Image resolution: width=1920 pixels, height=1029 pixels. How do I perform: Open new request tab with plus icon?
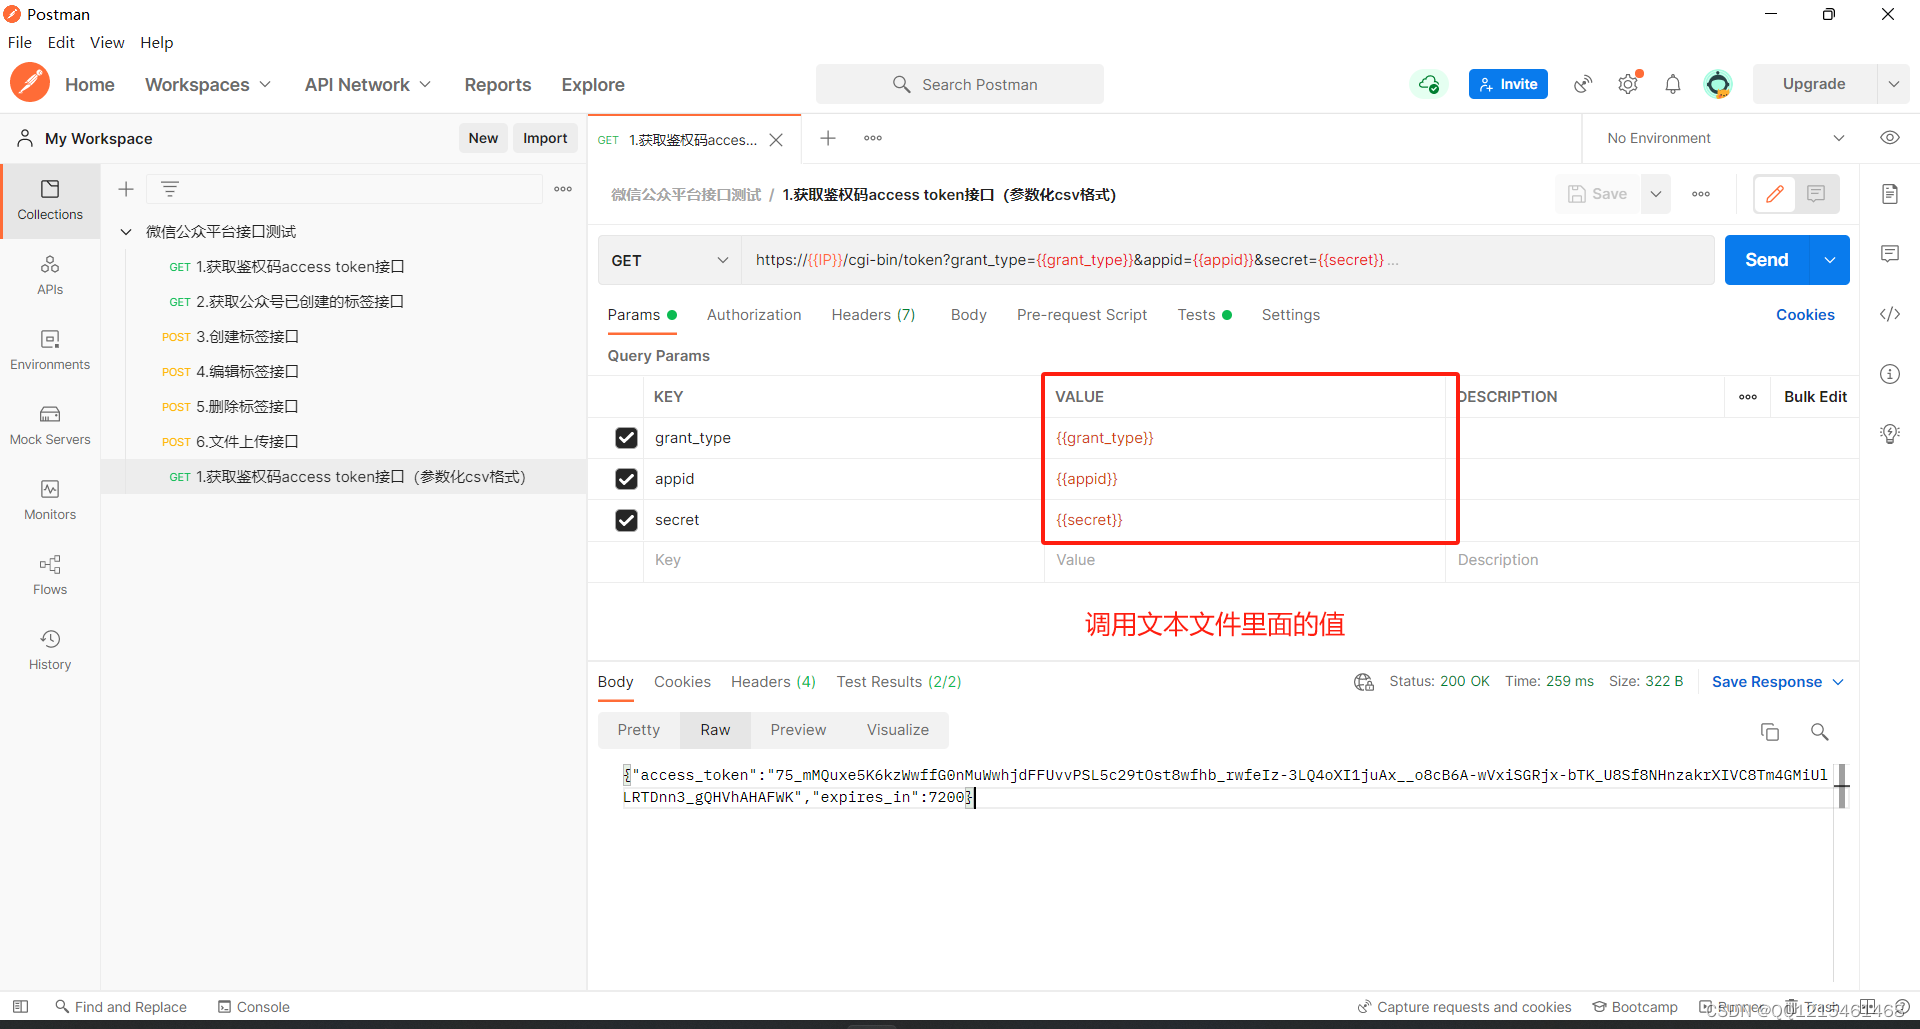828,138
